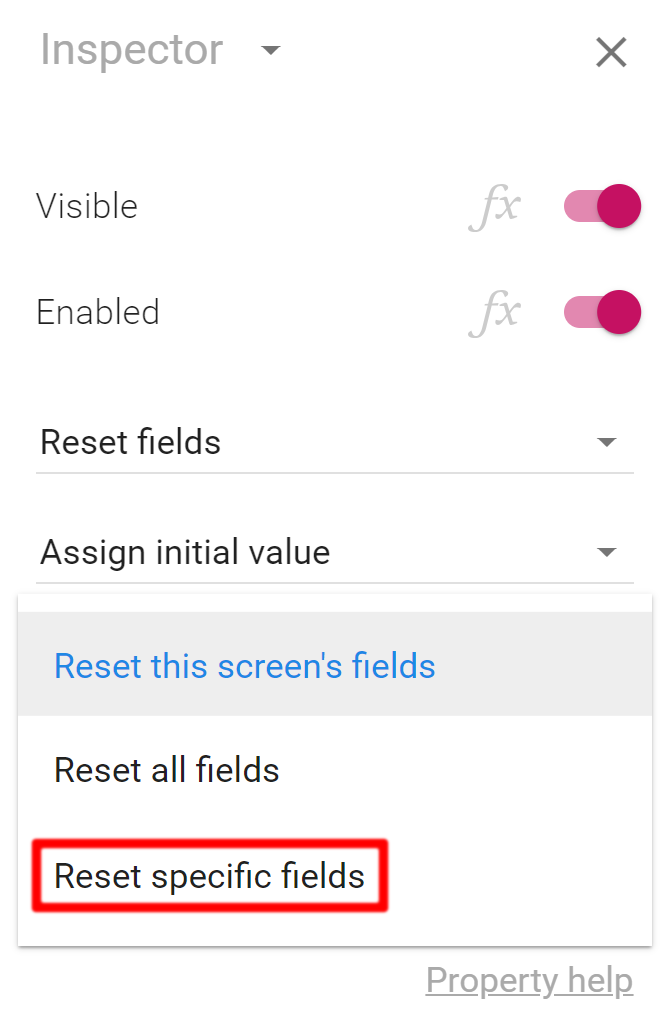Click the Enabled property label
Screen dimensions: 668x1036
point(98,312)
